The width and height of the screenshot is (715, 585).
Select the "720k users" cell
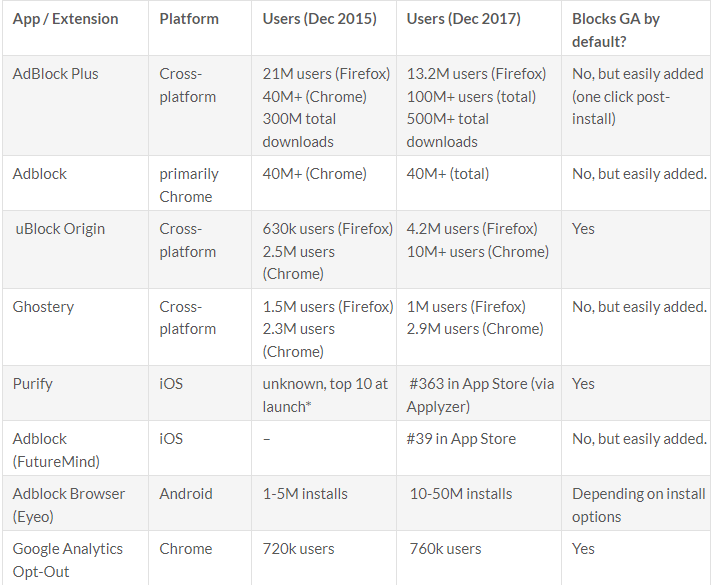298,549
